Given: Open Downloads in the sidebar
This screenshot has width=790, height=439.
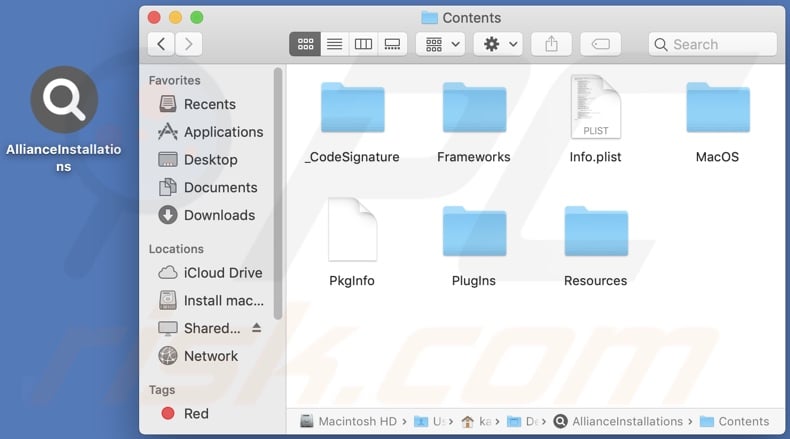Looking at the screenshot, I should 206,215.
